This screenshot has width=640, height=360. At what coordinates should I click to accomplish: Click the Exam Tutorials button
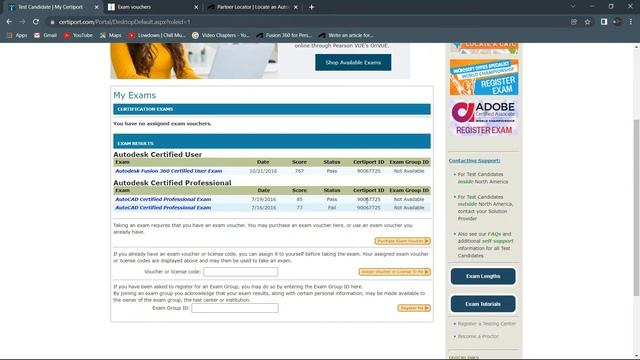tap(483, 304)
